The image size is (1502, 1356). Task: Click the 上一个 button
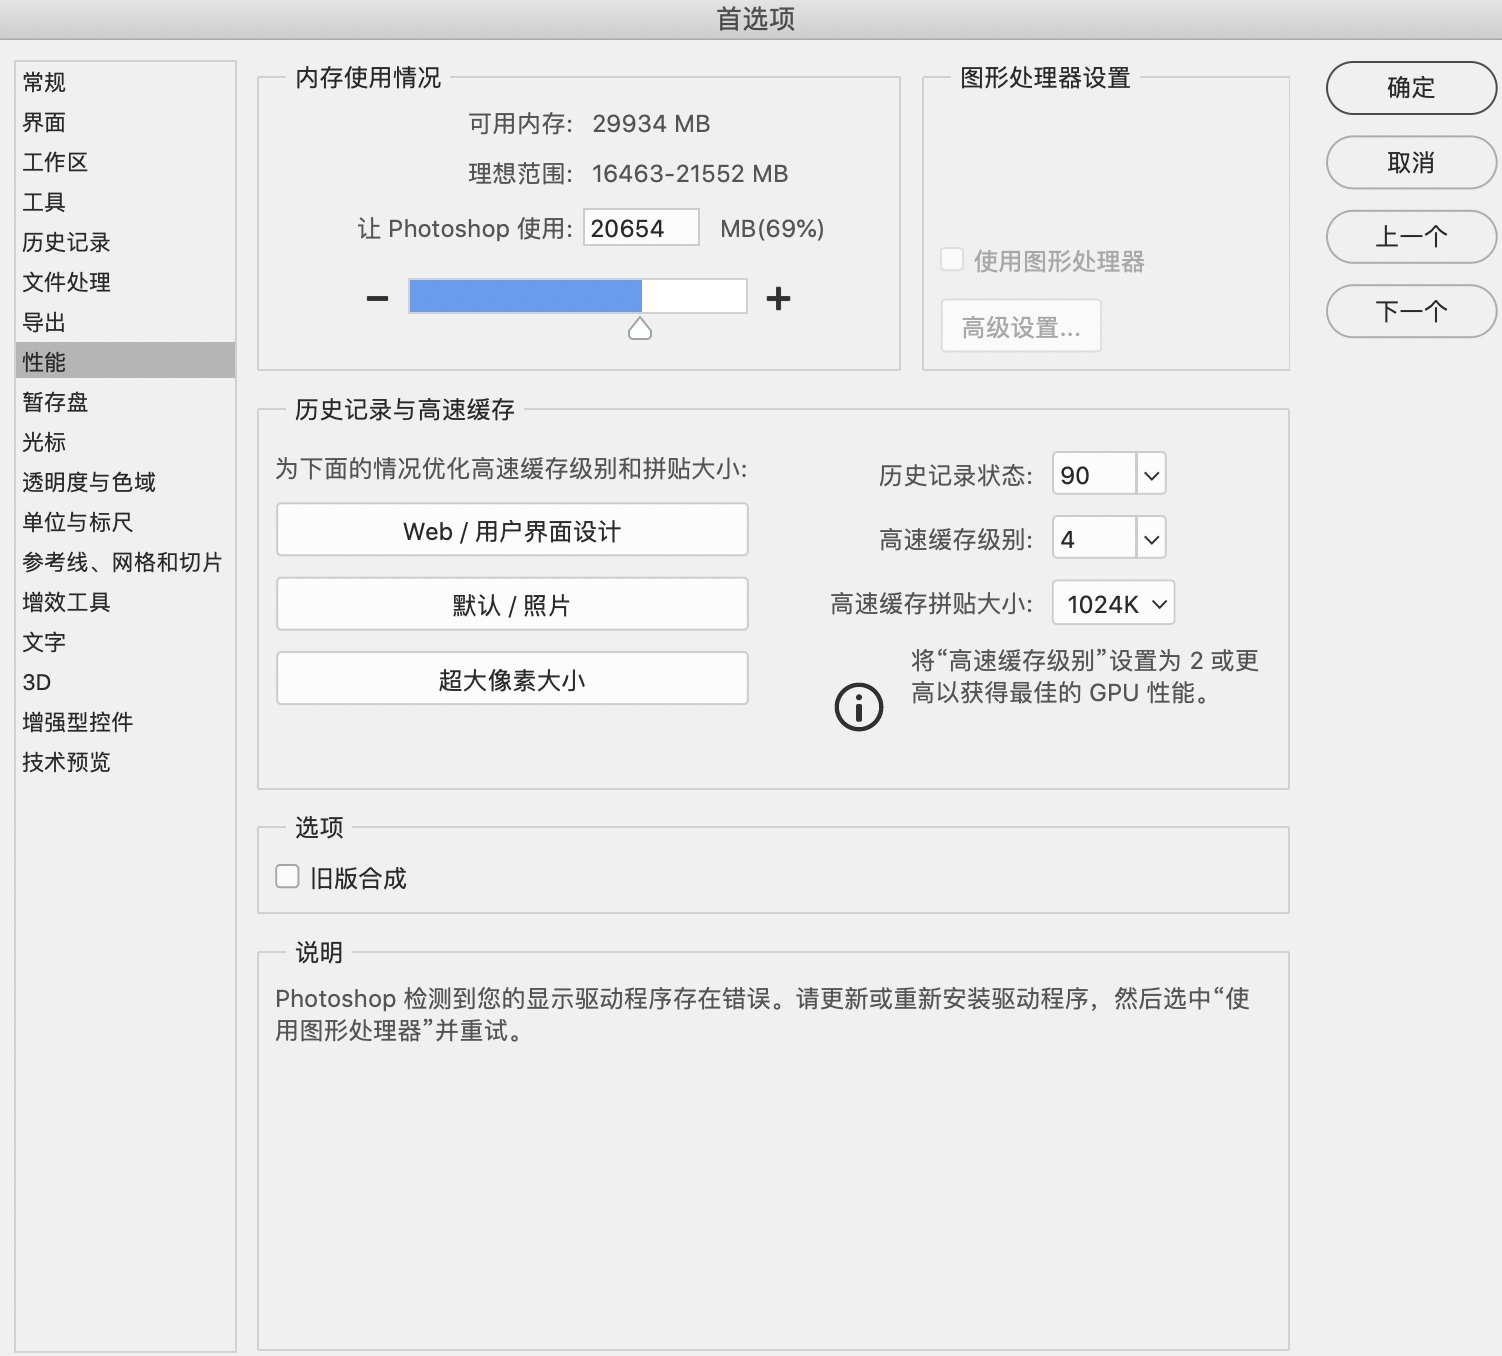1410,237
